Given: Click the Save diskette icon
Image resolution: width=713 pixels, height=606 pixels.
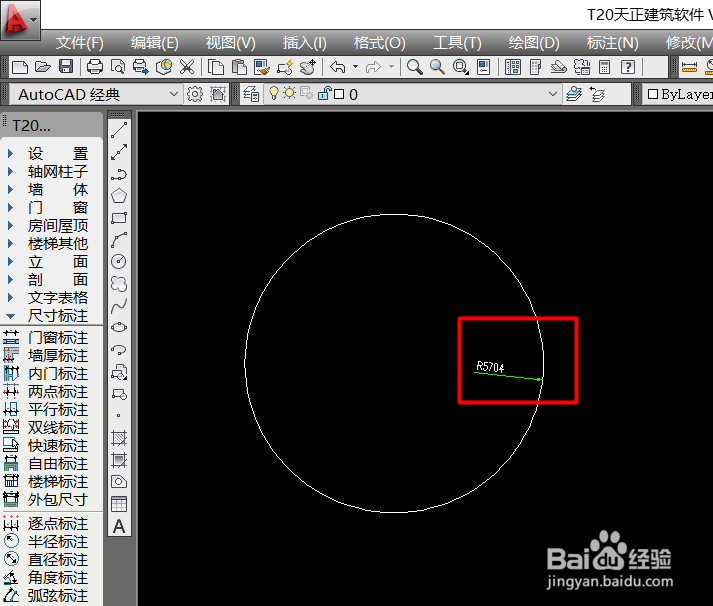Looking at the screenshot, I should (66, 67).
